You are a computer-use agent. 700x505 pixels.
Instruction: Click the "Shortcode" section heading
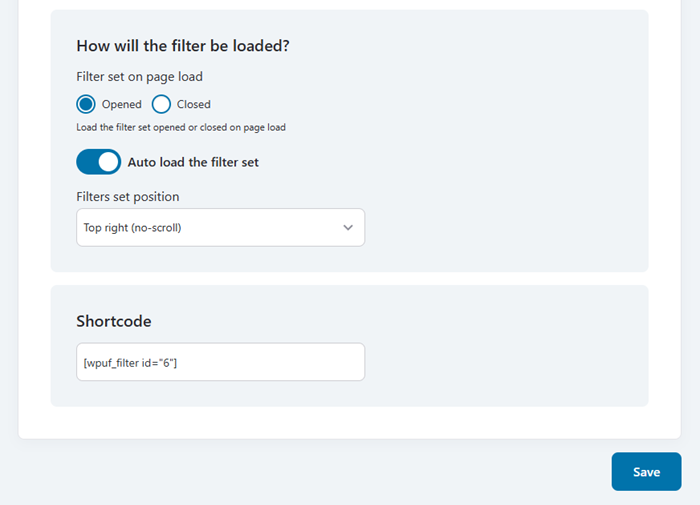114,321
